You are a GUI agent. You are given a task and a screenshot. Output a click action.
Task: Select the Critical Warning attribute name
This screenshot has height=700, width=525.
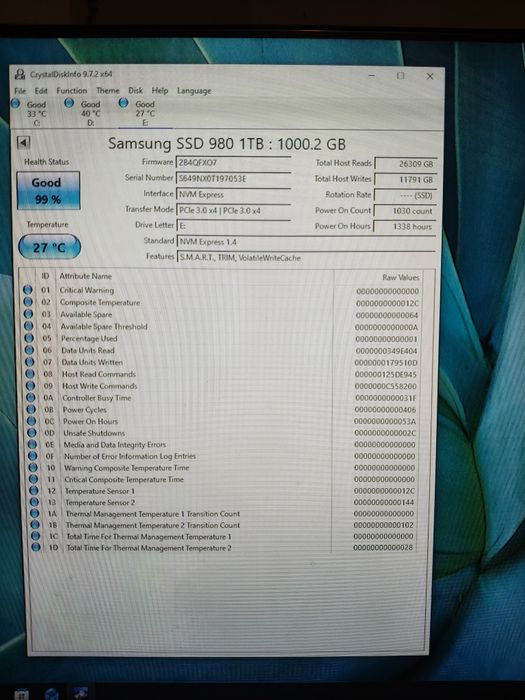87,290
